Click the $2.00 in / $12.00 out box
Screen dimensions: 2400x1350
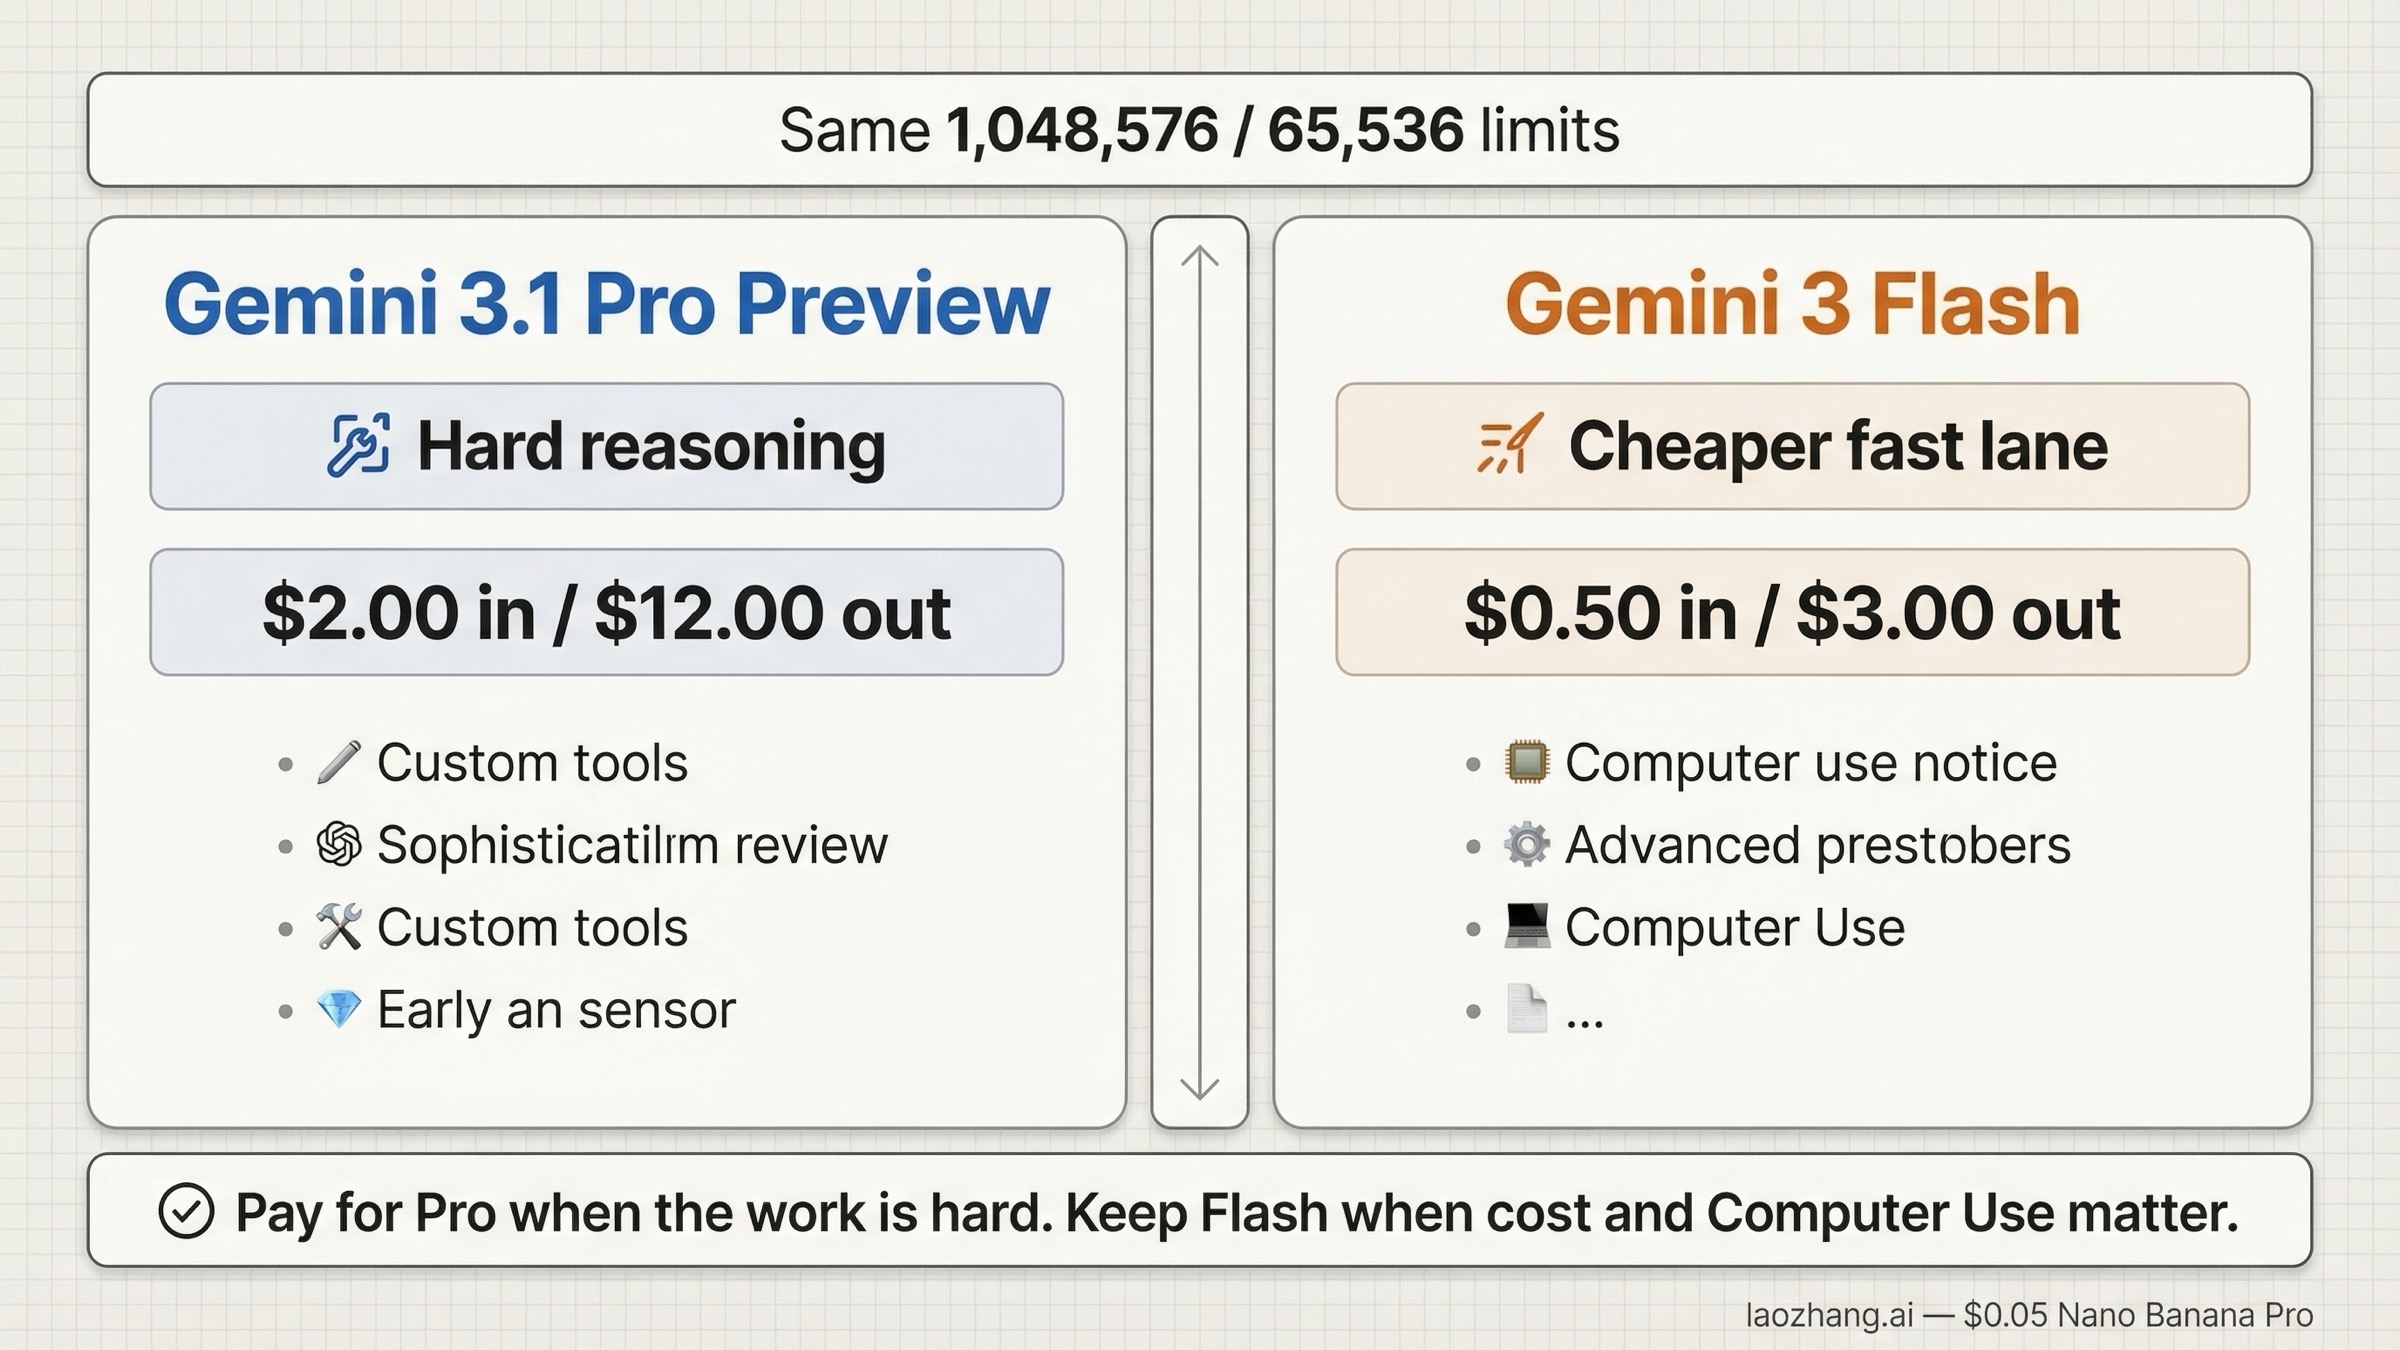click(x=606, y=612)
